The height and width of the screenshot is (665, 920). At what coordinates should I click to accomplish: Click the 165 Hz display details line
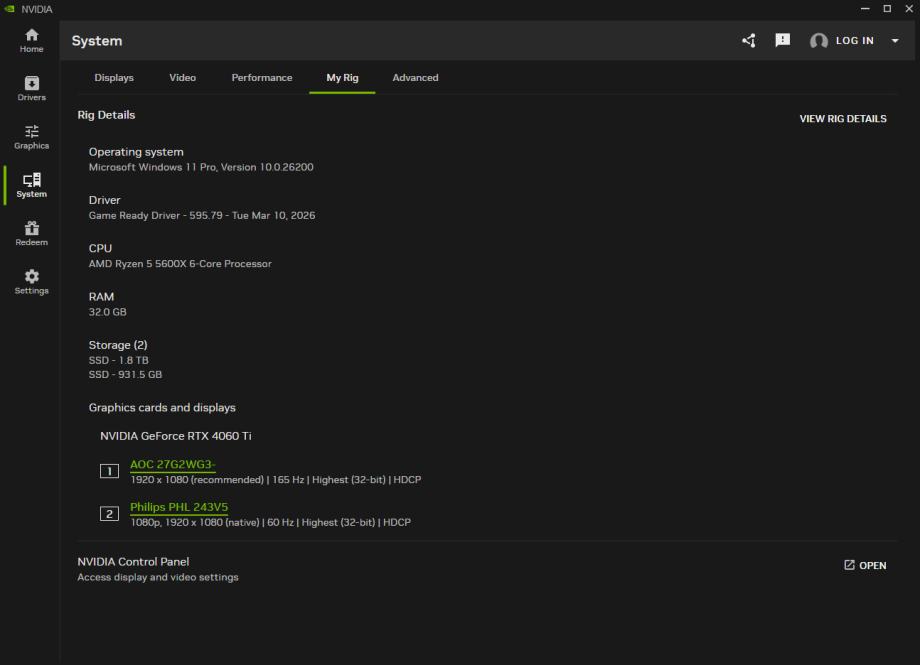[276, 480]
